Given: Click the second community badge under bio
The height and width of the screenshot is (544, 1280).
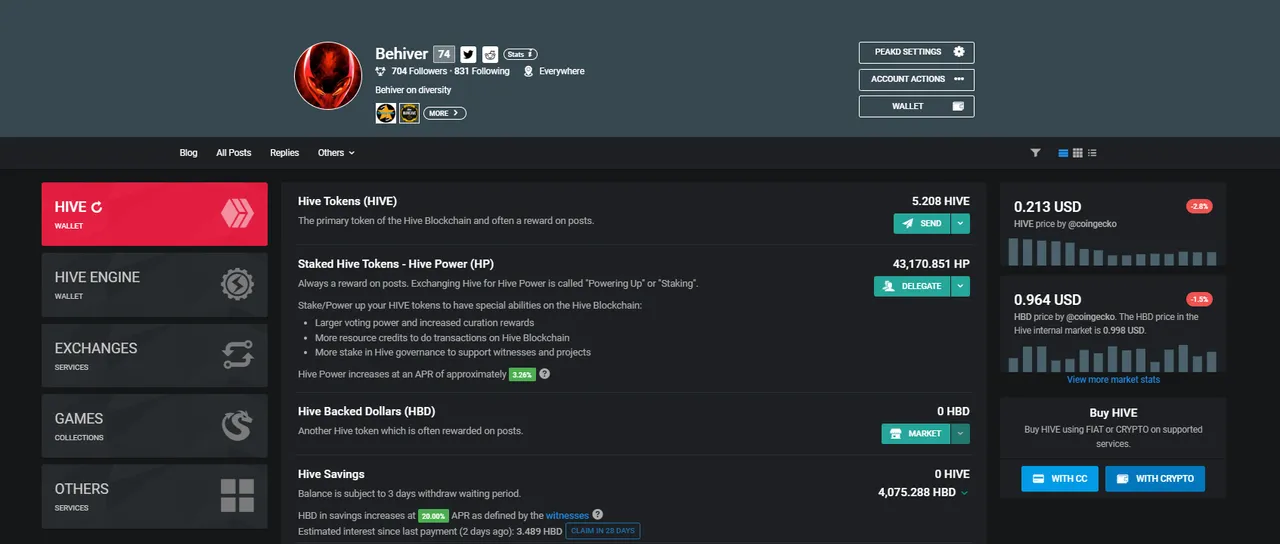Looking at the screenshot, I should 409,113.
